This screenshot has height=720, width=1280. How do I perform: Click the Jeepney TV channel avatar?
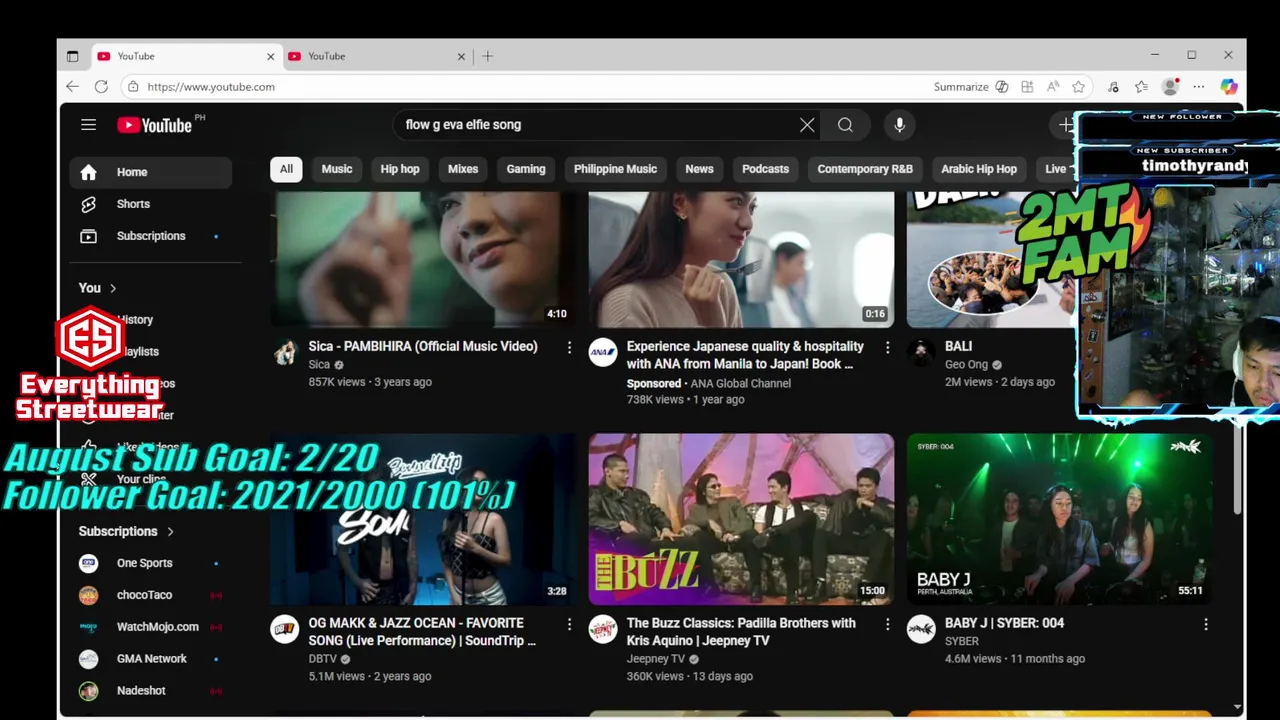click(x=603, y=629)
